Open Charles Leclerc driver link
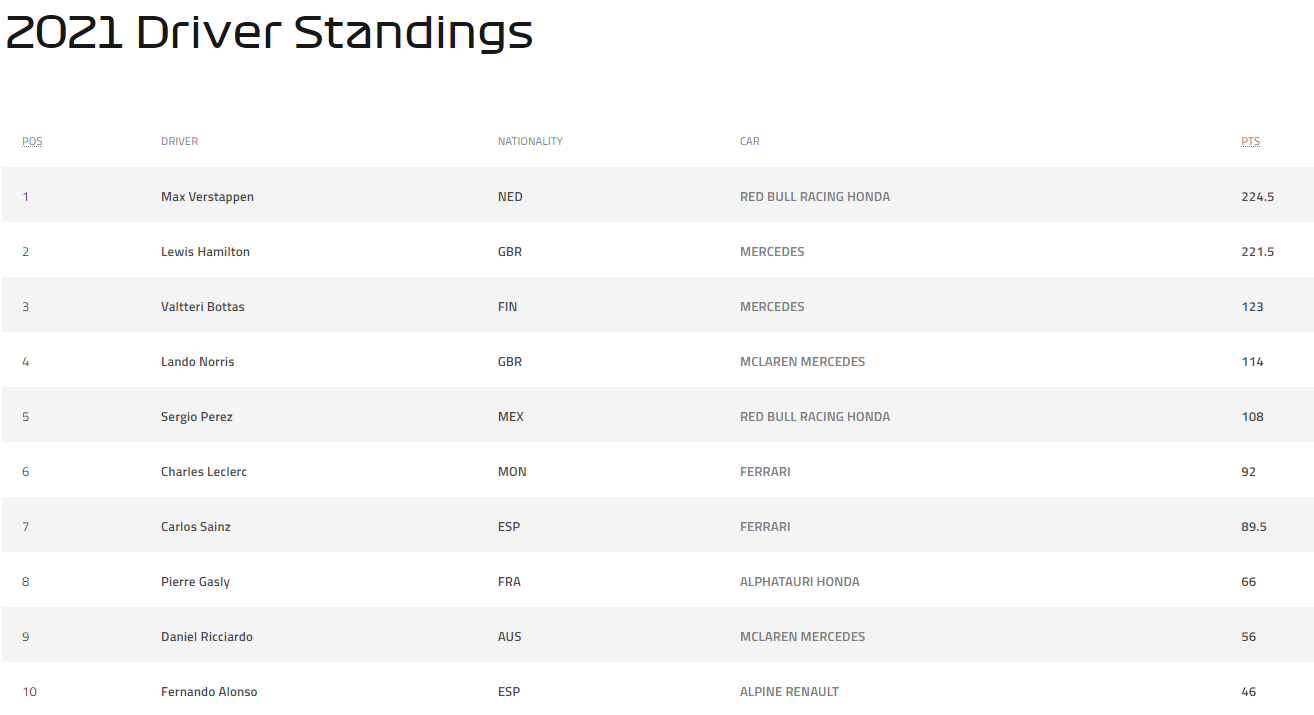The height and width of the screenshot is (715, 1314). point(204,472)
